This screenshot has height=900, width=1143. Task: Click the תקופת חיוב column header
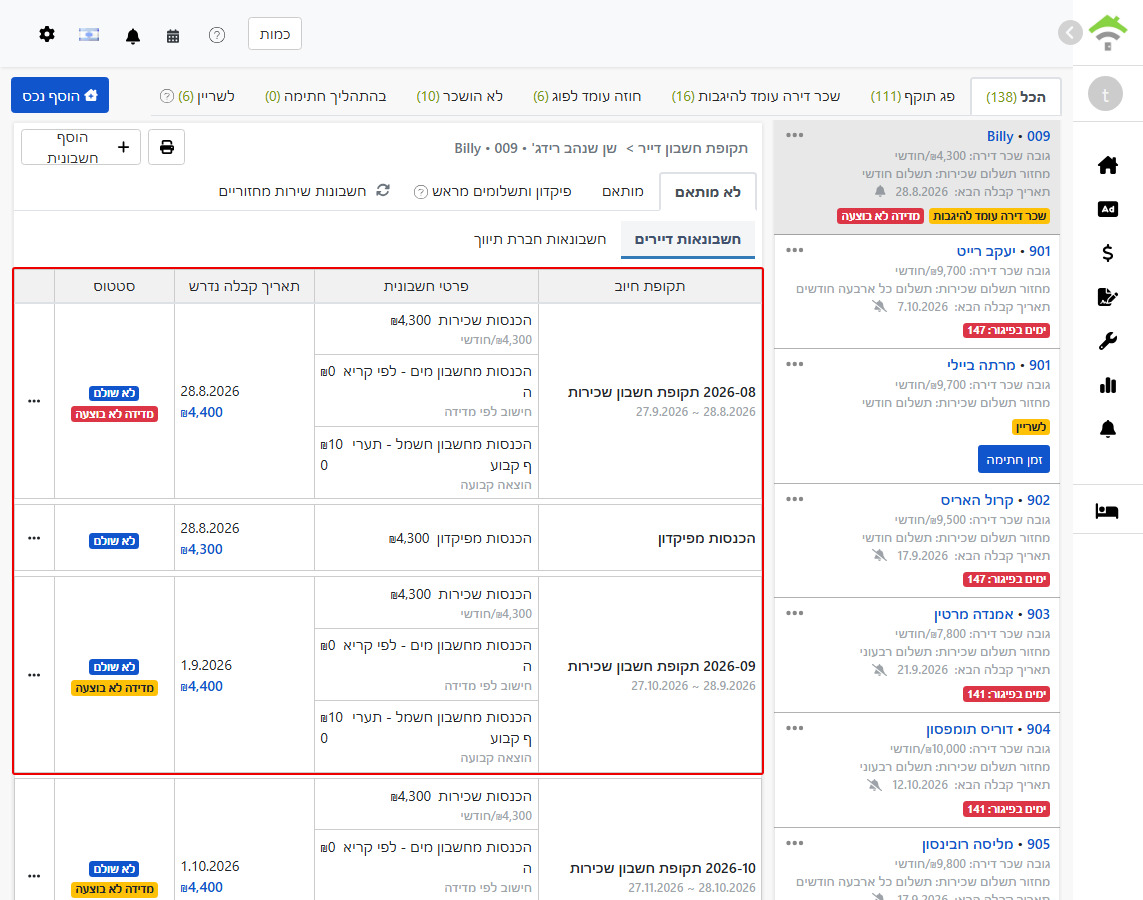[649, 286]
